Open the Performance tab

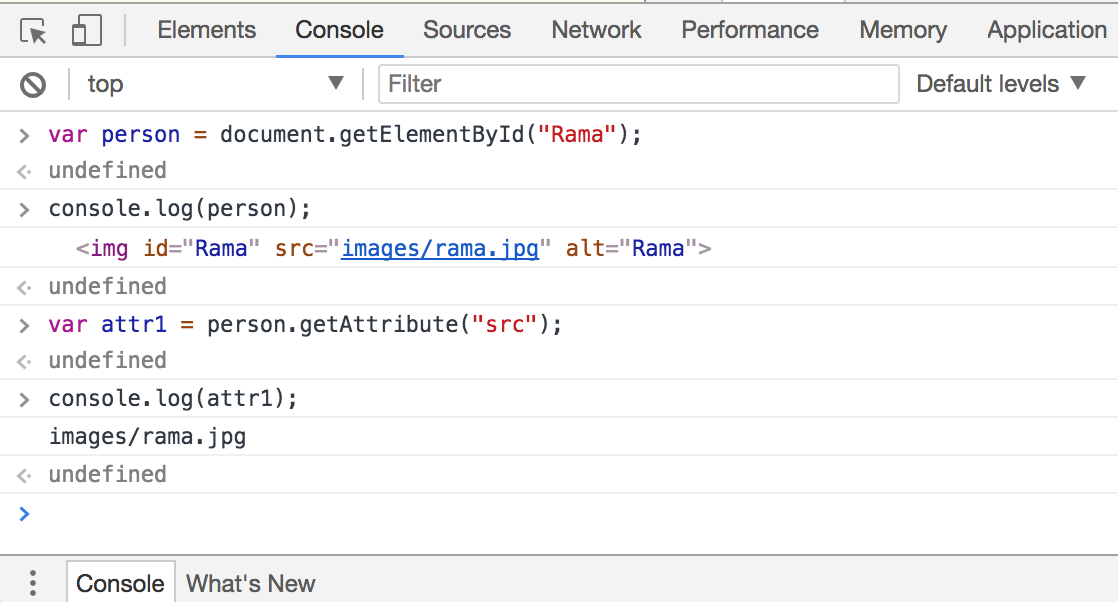[750, 30]
